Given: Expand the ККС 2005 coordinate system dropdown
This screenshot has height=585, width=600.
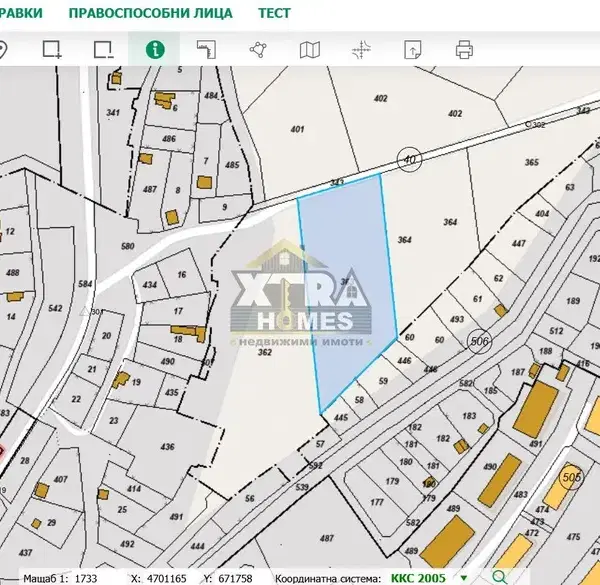Looking at the screenshot, I should click(x=464, y=578).
